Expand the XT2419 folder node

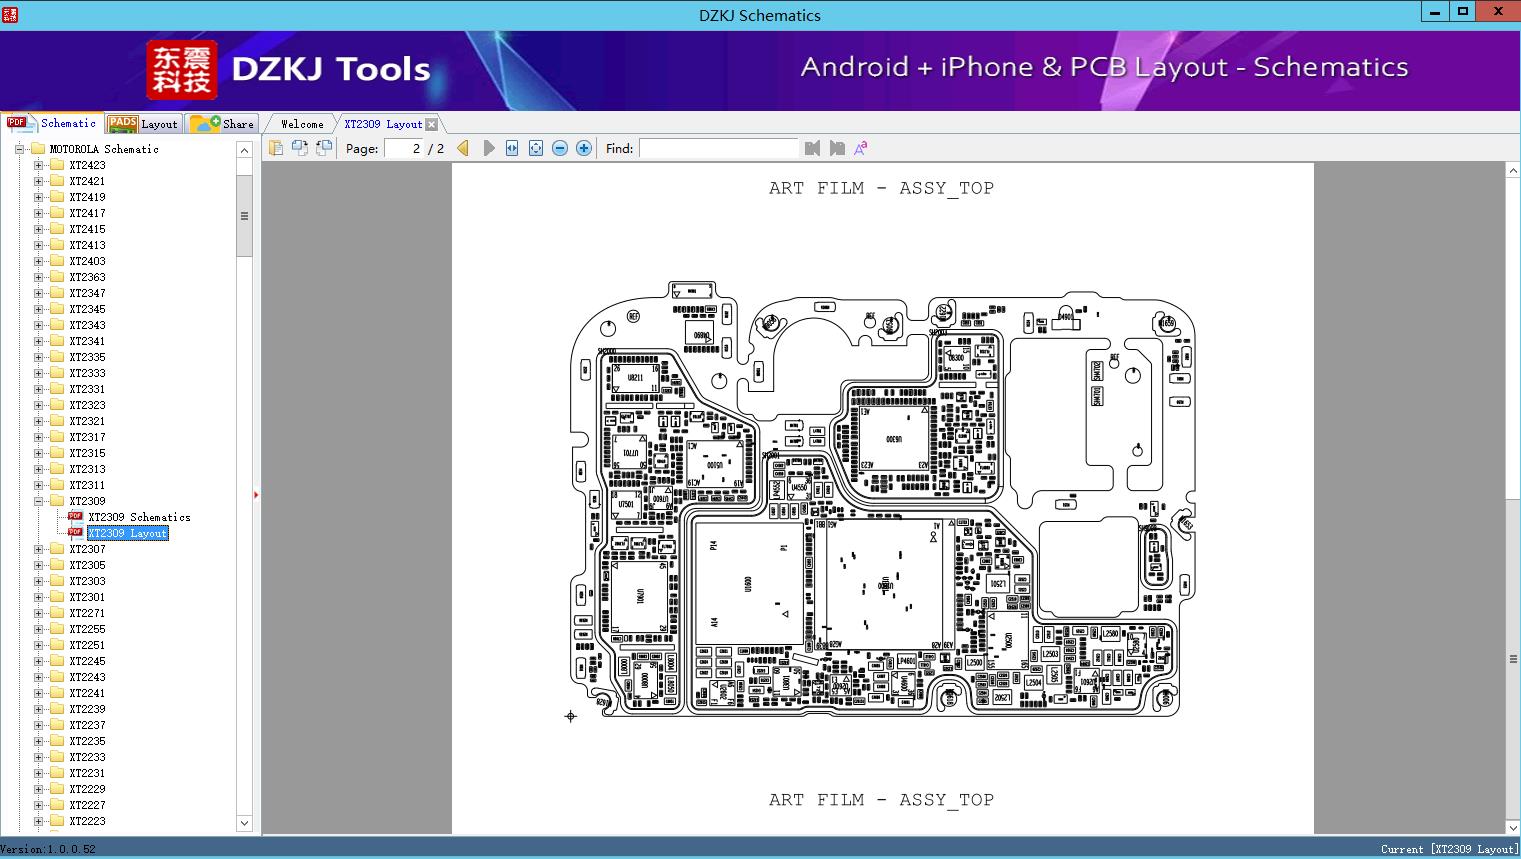point(38,197)
